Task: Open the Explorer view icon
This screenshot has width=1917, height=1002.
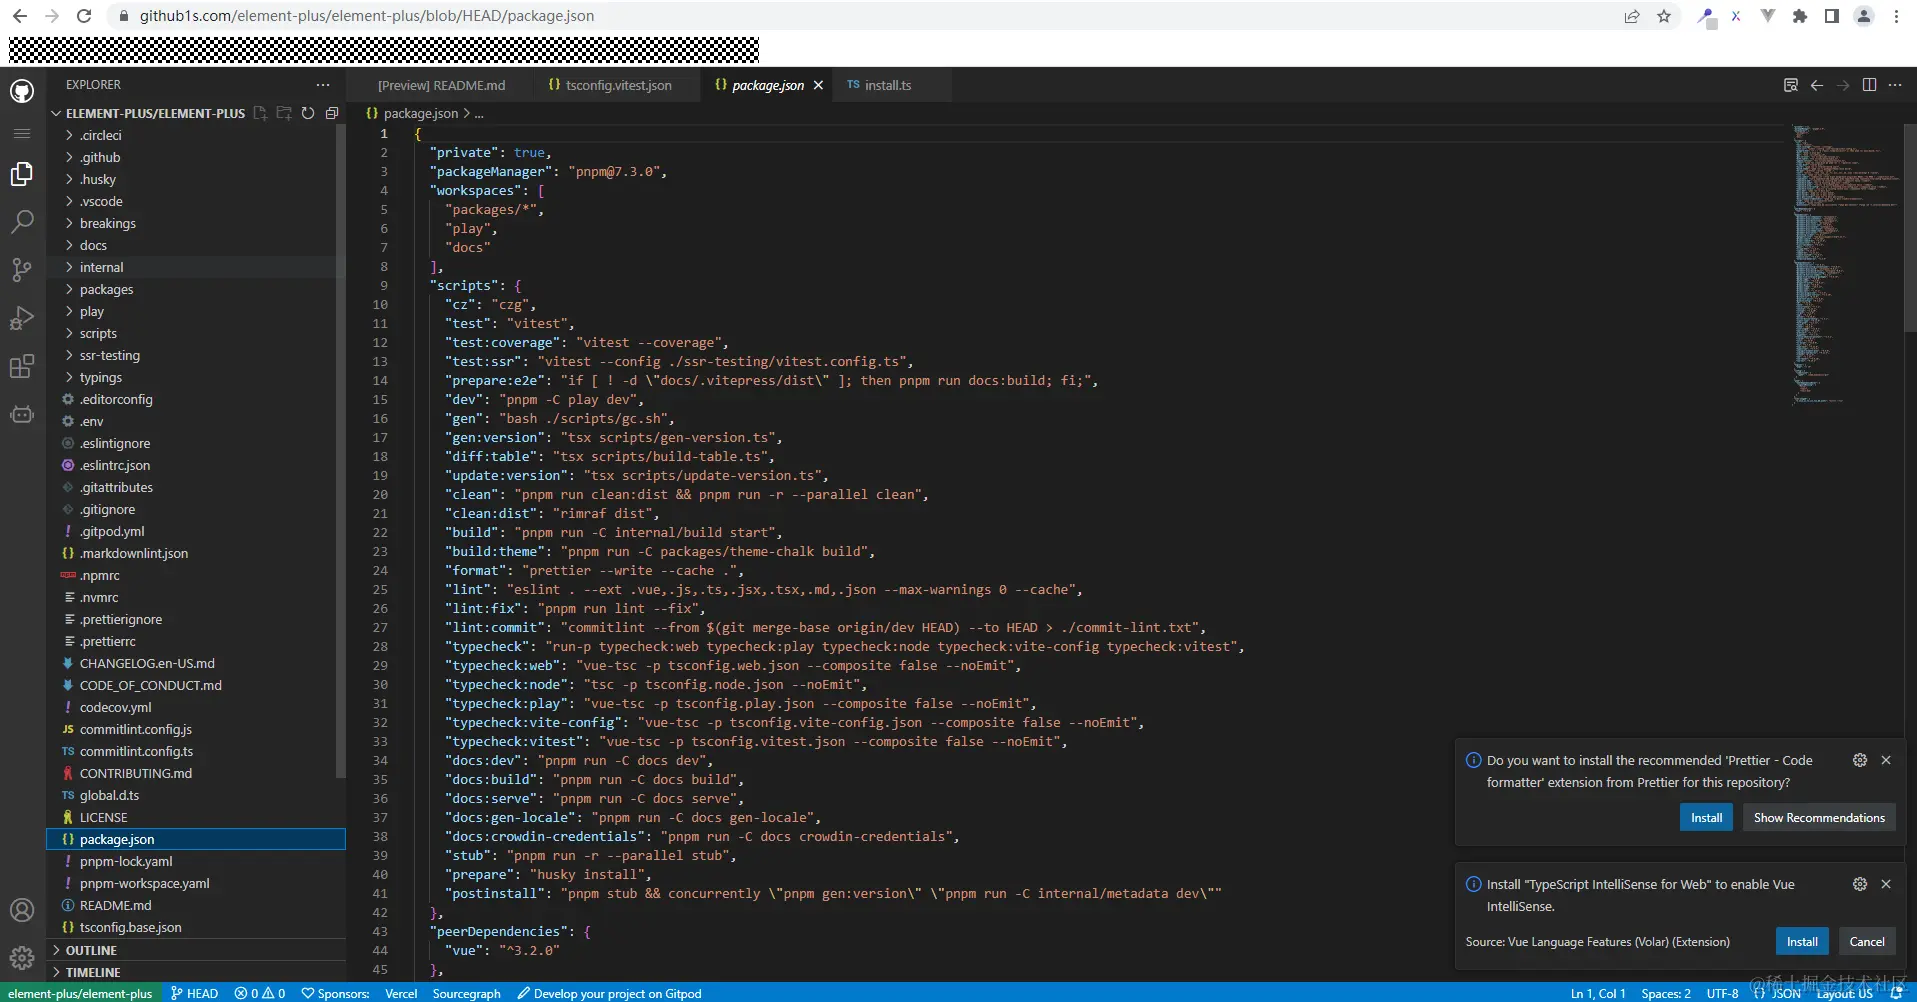Action: [x=22, y=174]
